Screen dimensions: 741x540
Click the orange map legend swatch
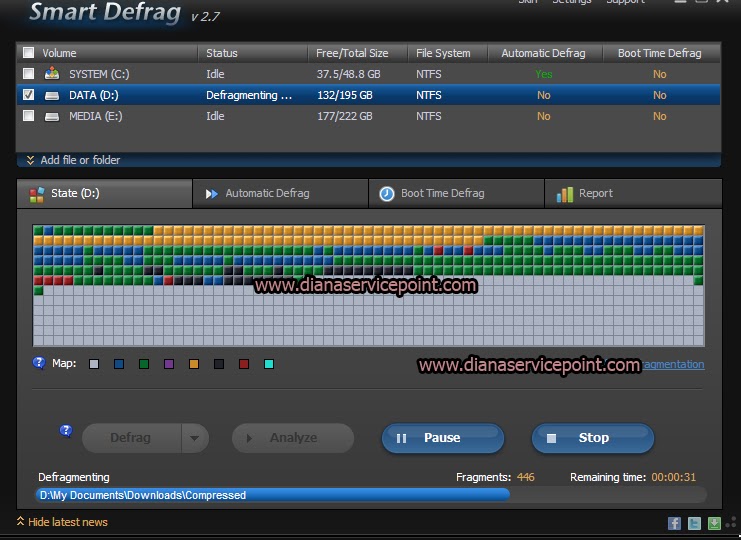coord(194,364)
